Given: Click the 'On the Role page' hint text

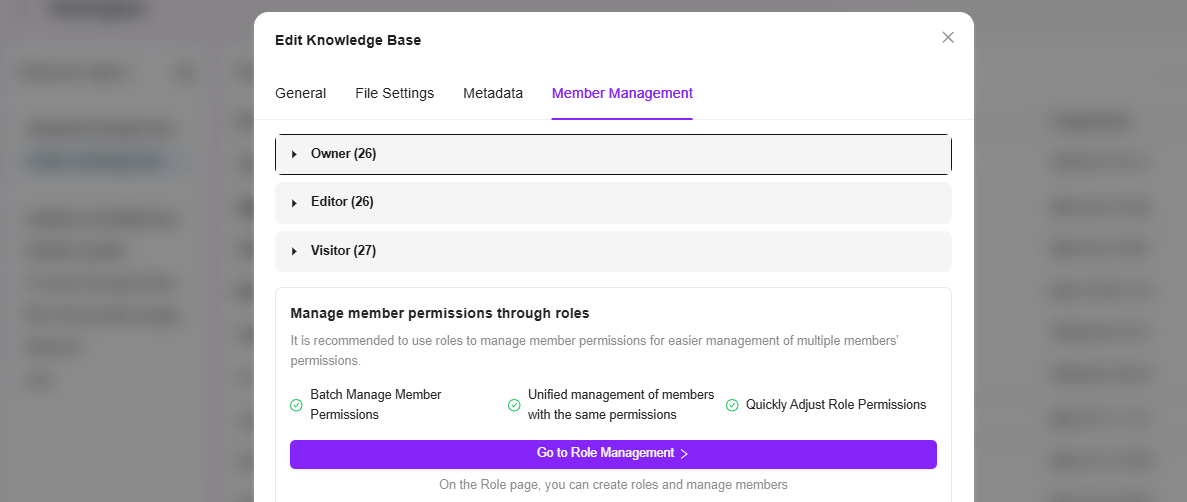Looking at the screenshot, I should 613,485.
